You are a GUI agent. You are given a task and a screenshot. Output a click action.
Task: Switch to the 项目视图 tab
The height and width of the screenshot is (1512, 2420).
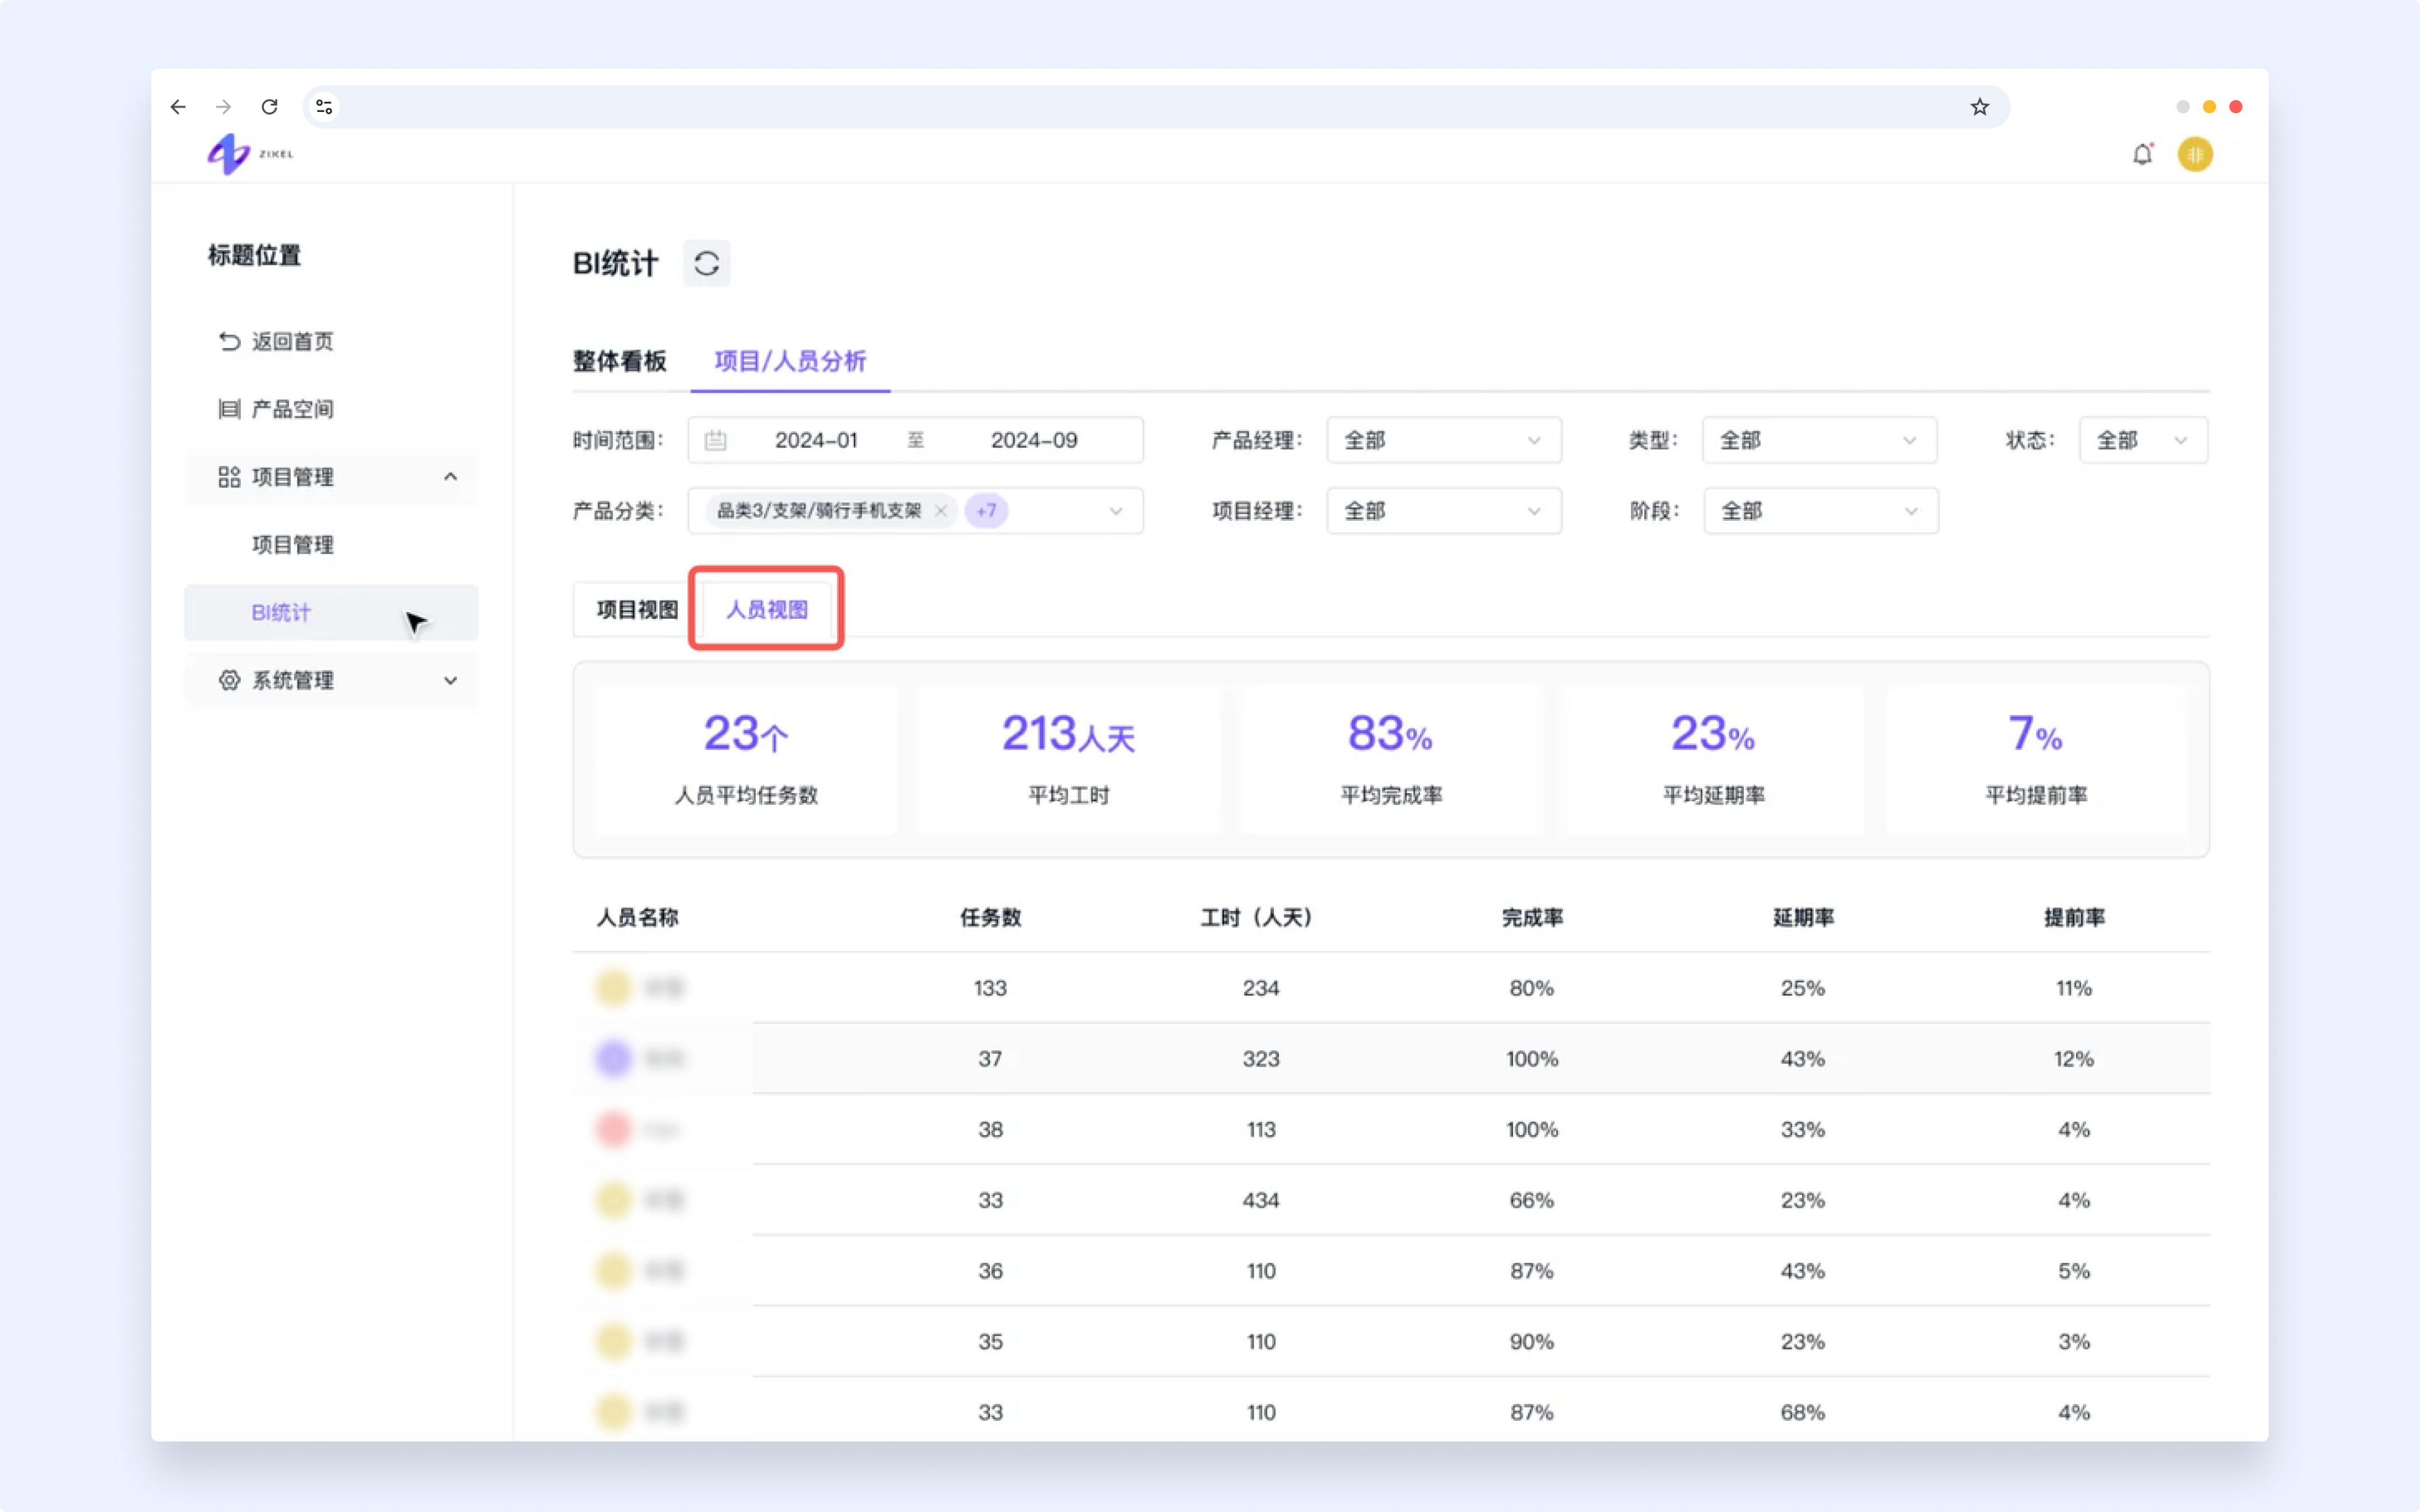(637, 609)
